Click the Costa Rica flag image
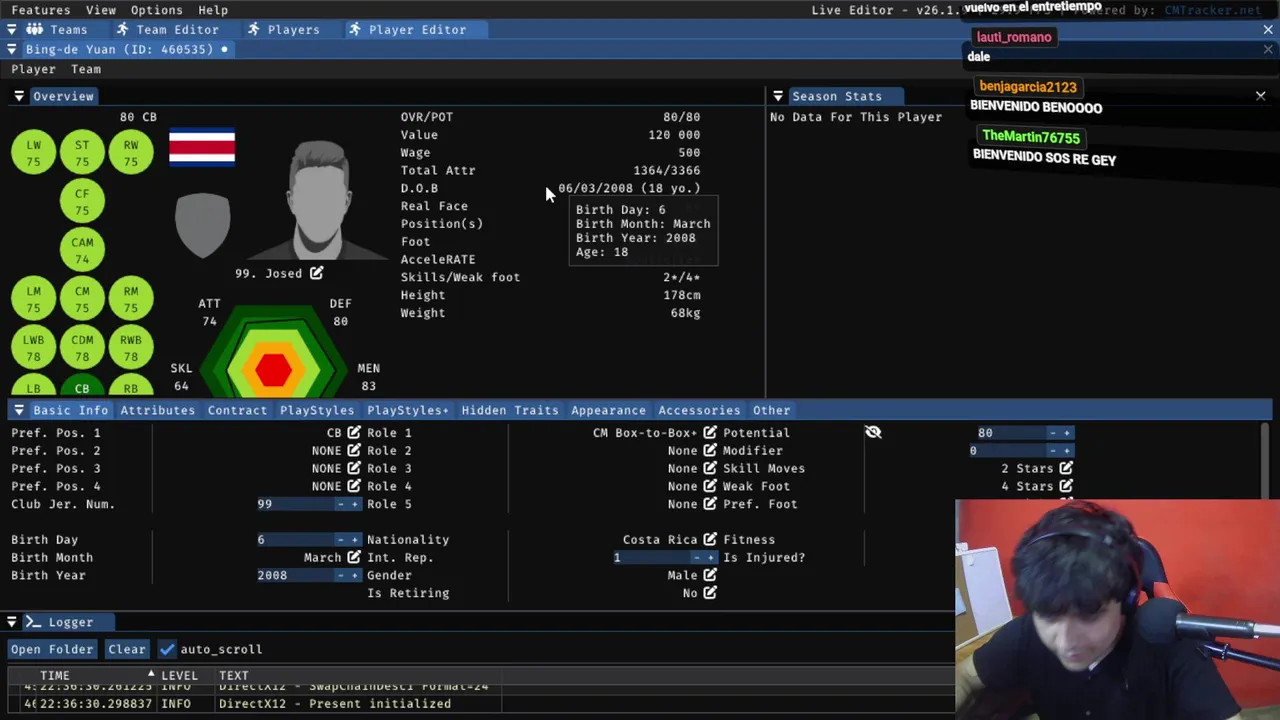Screen dimensions: 1280x720 pos(202,147)
